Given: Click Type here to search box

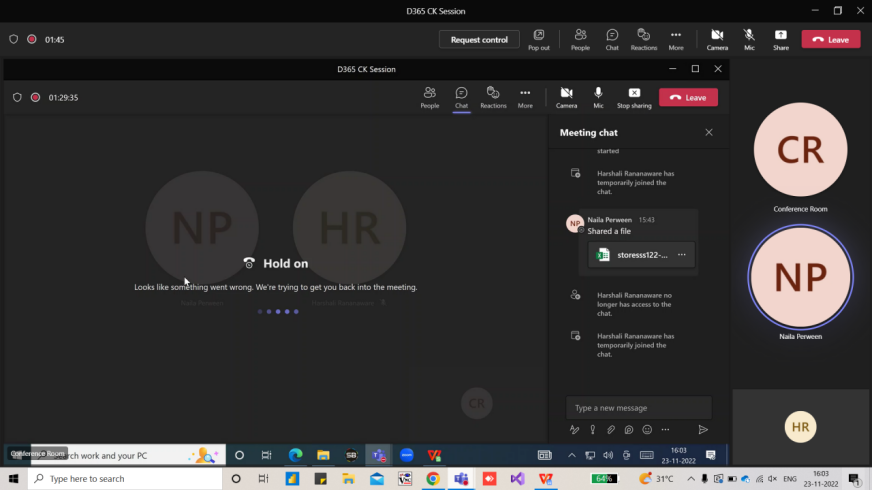Looking at the screenshot, I should (125, 479).
